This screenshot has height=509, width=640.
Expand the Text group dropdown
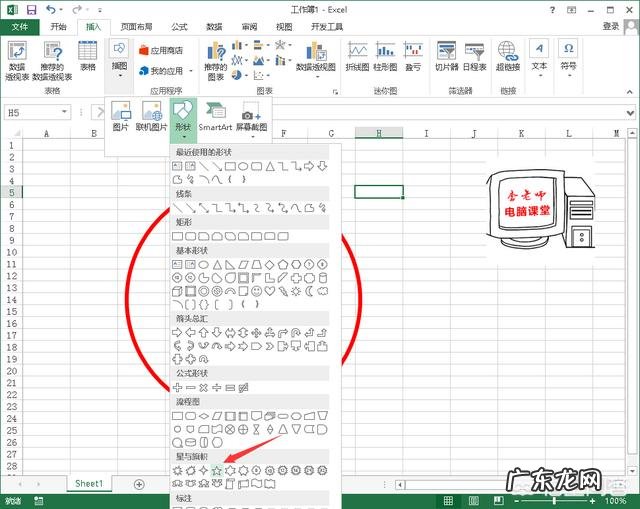point(540,76)
